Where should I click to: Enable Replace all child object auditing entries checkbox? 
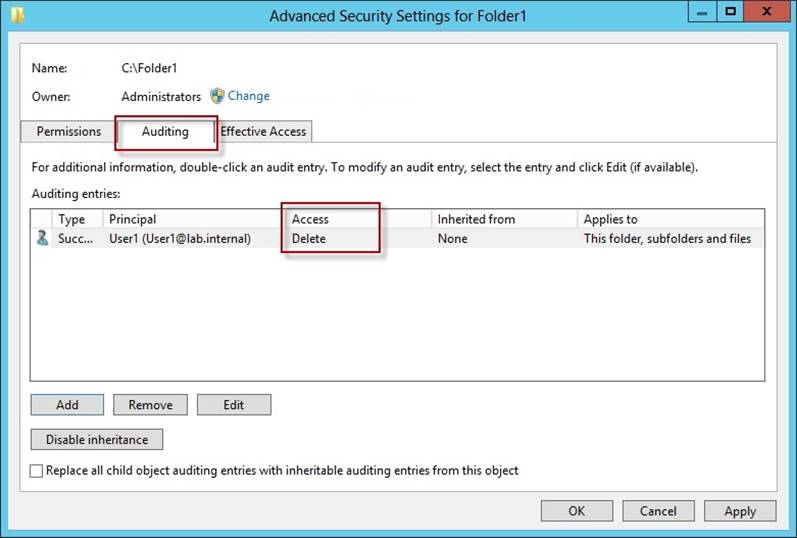[36, 471]
